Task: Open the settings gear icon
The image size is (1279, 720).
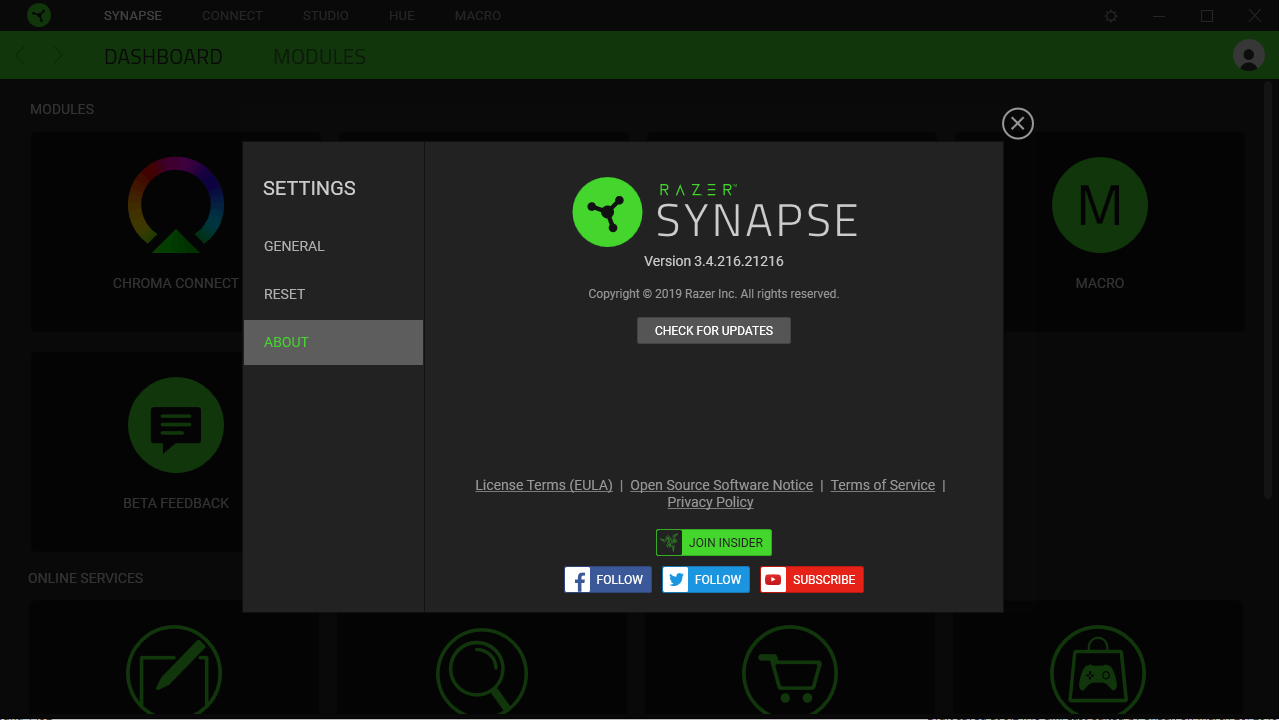Action: [x=1111, y=16]
